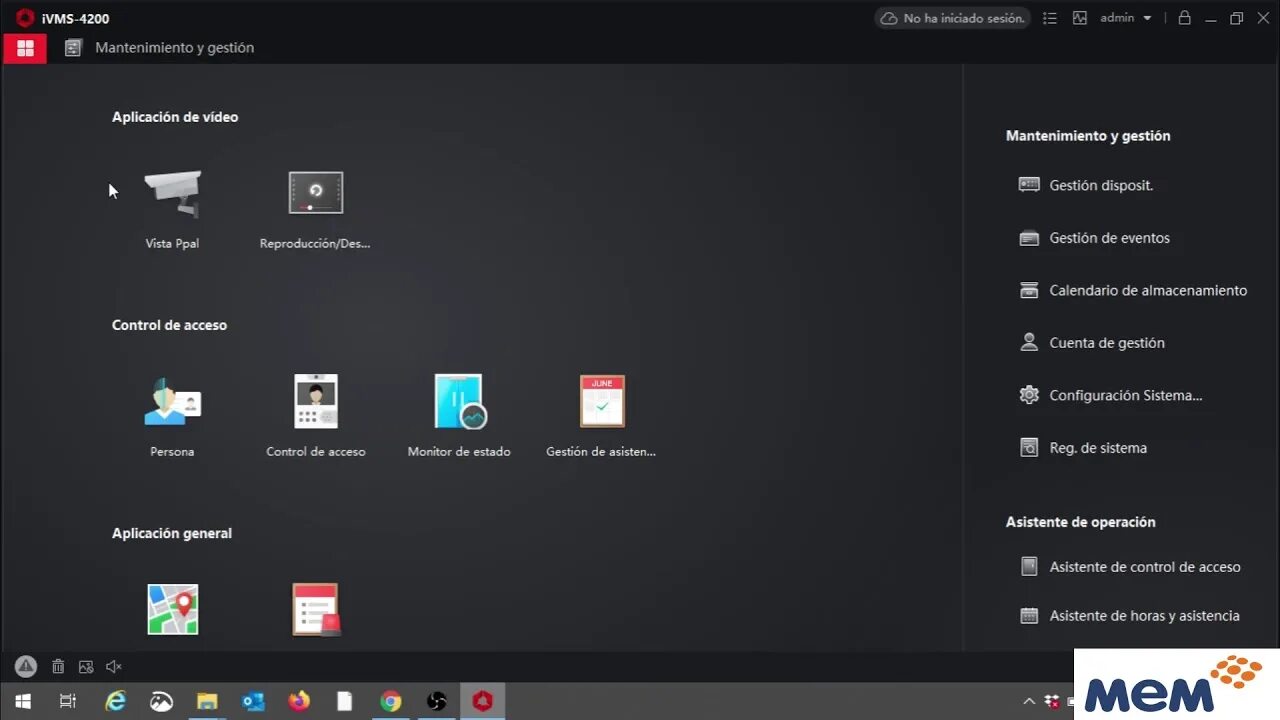Image resolution: width=1280 pixels, height=720 pixels.
Task: Click the 'Aplicación de vídeo' heading
Action: tap(175, 117)
